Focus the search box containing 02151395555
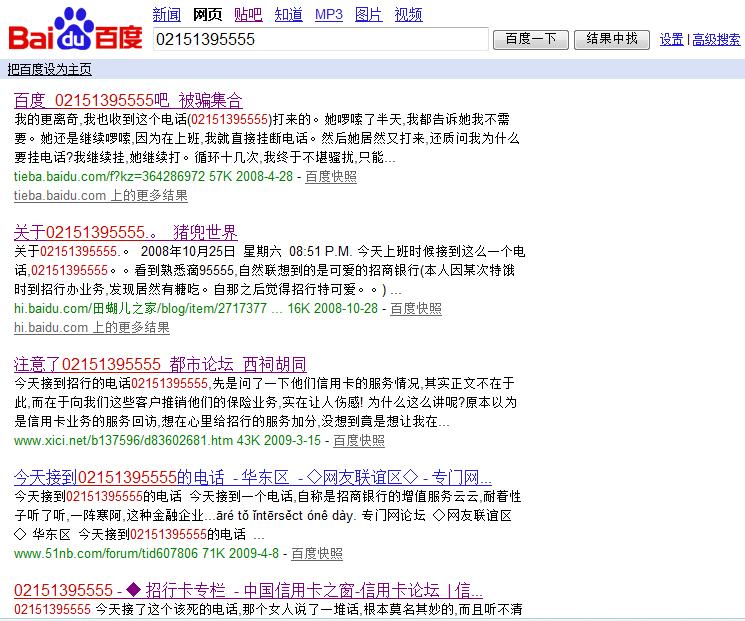The width and height of the screenshot is (745, 621). point(321,39)
